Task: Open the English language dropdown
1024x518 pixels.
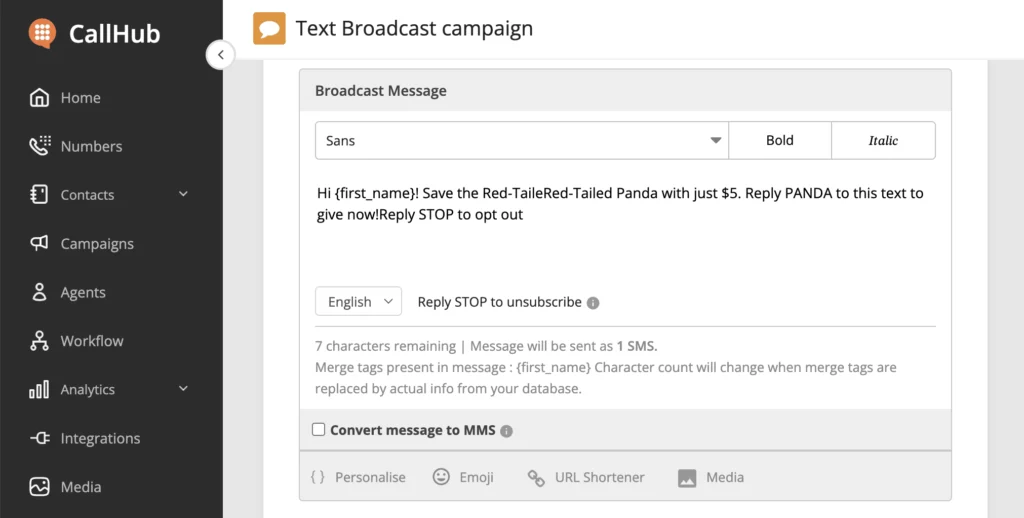Action: point(358,302)
